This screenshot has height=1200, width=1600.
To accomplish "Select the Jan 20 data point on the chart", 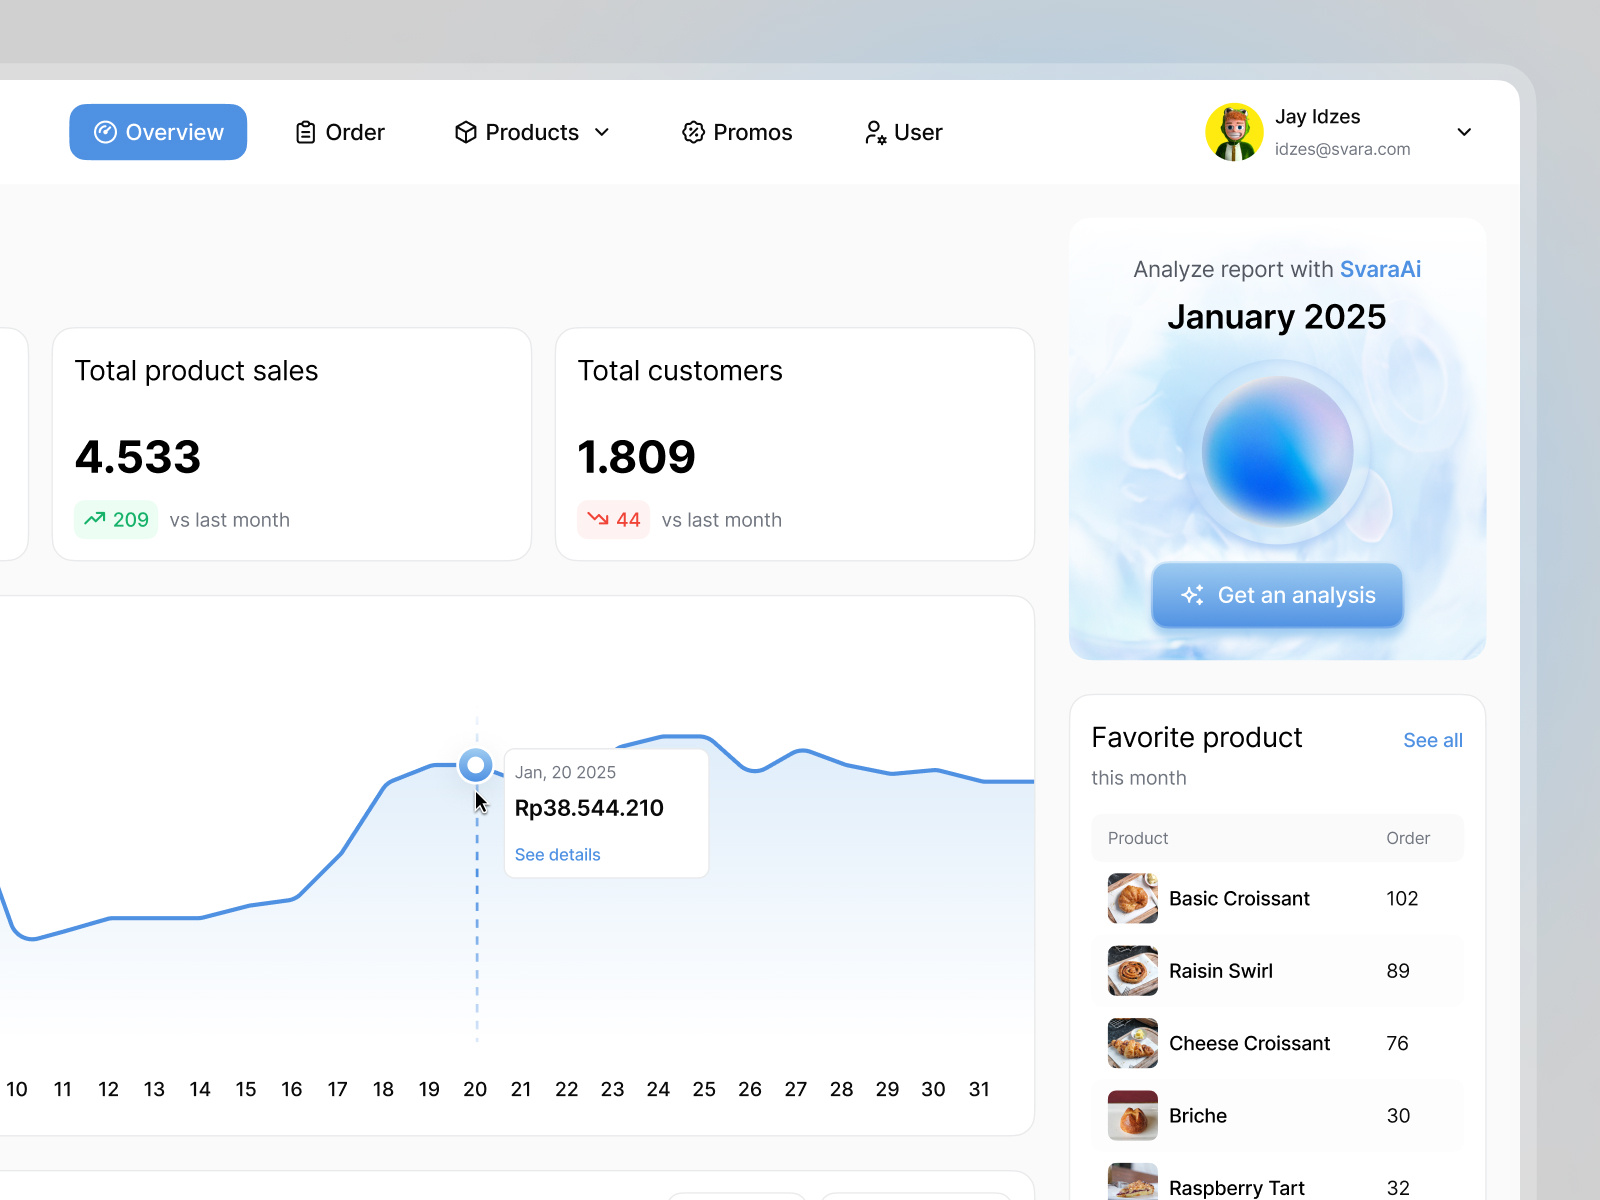I will [x=476, y=765].
